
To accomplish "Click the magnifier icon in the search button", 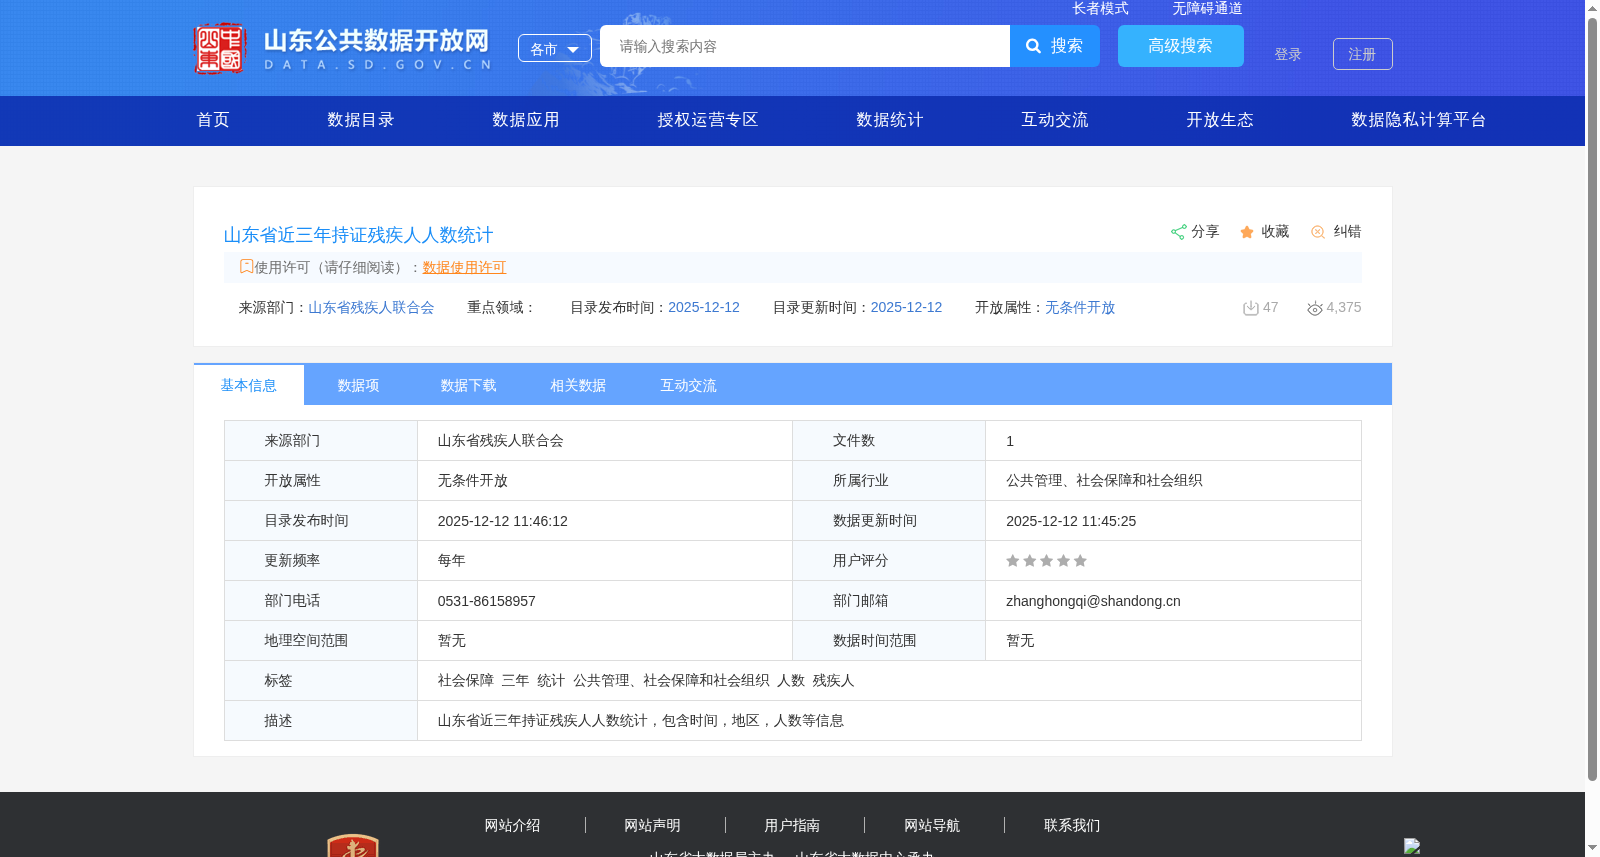I will pos(1034,46).
